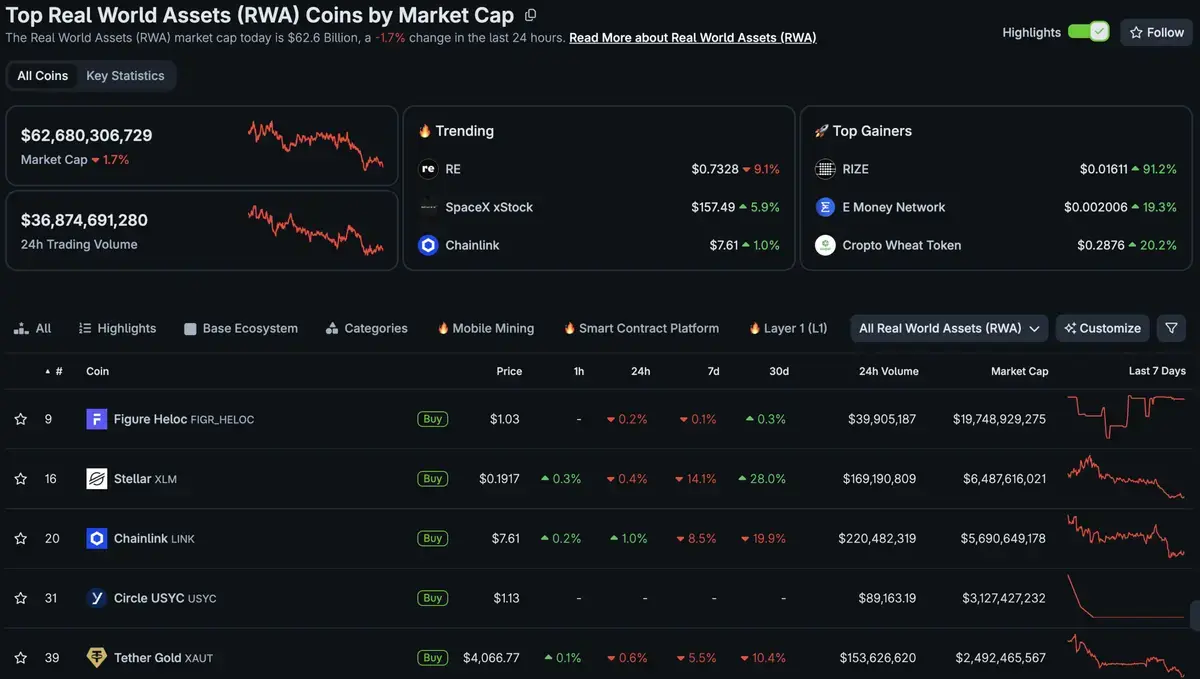The width and height of the screenshot is (1200, 679).
Task: Click the vertical scrollbar handle at right edge
Action: coord(1195,613)
